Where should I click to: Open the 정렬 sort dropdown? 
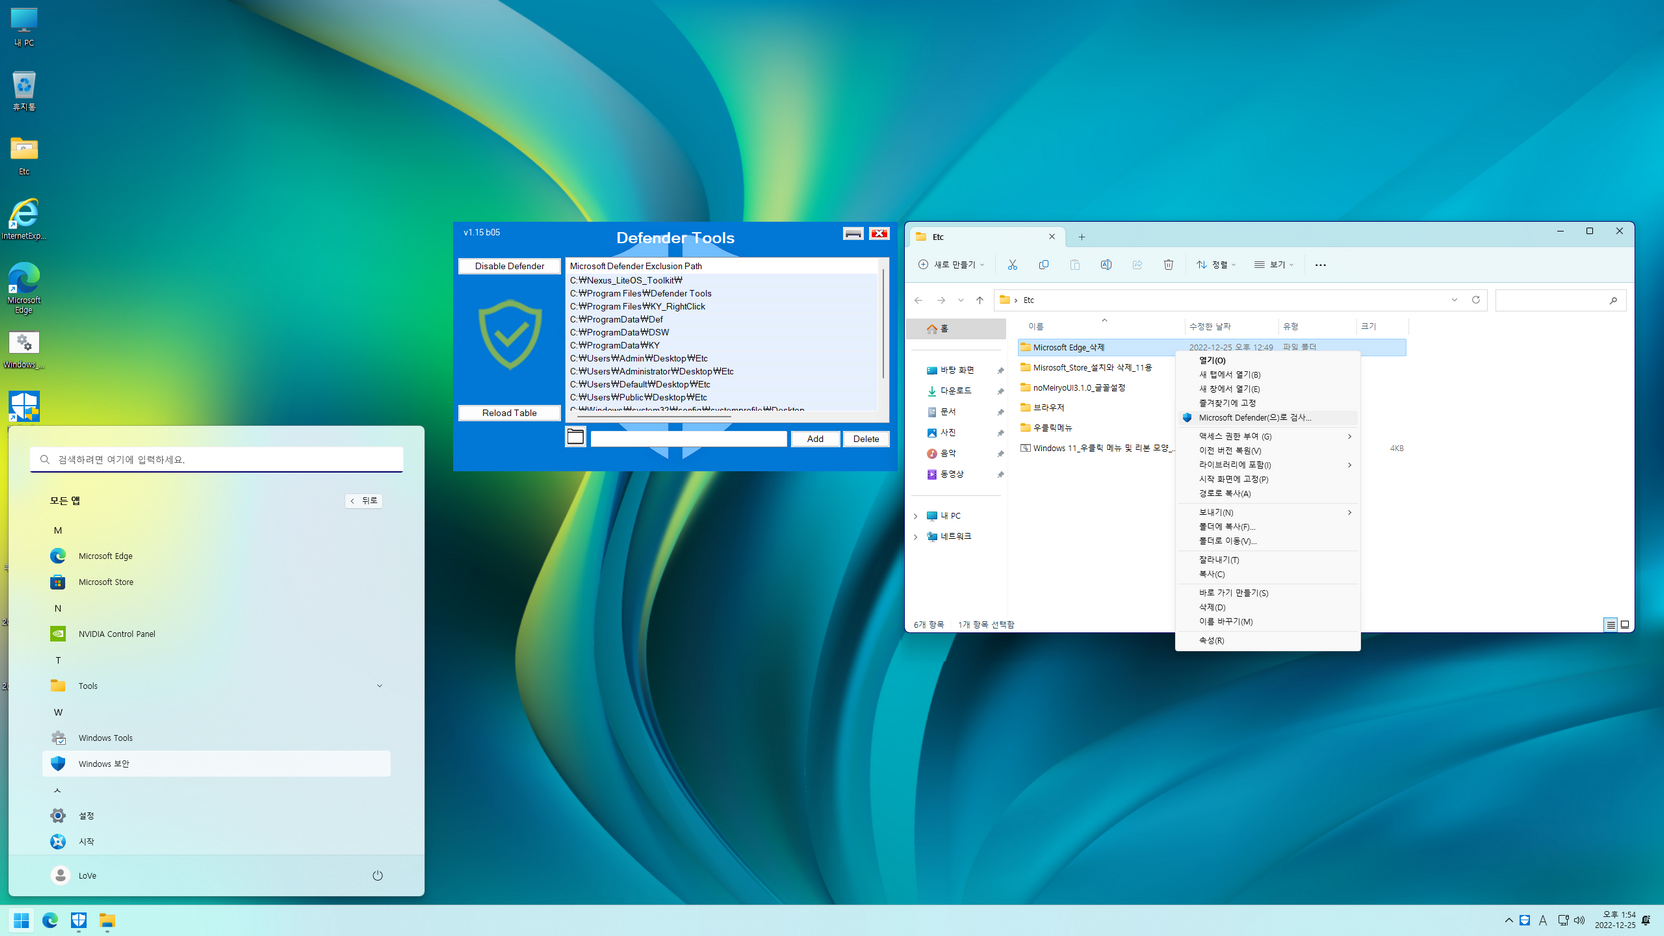[1216, 265]
